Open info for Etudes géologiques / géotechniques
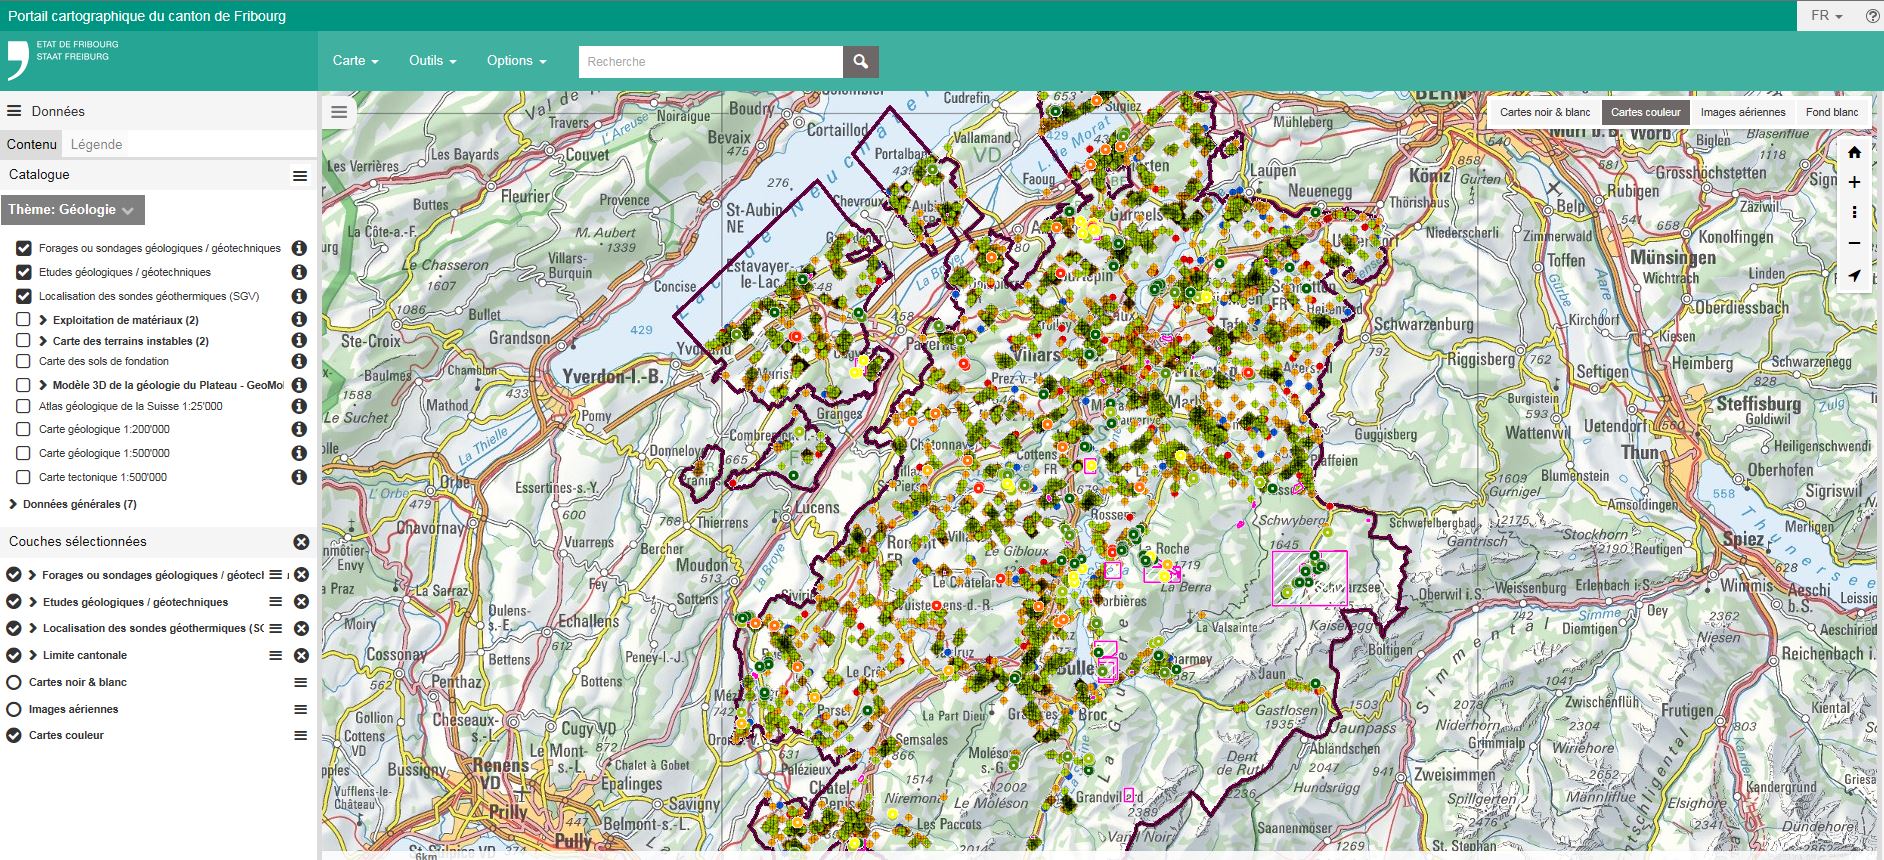Viewport: 1884px width, 860px height. tap(298, 272)
